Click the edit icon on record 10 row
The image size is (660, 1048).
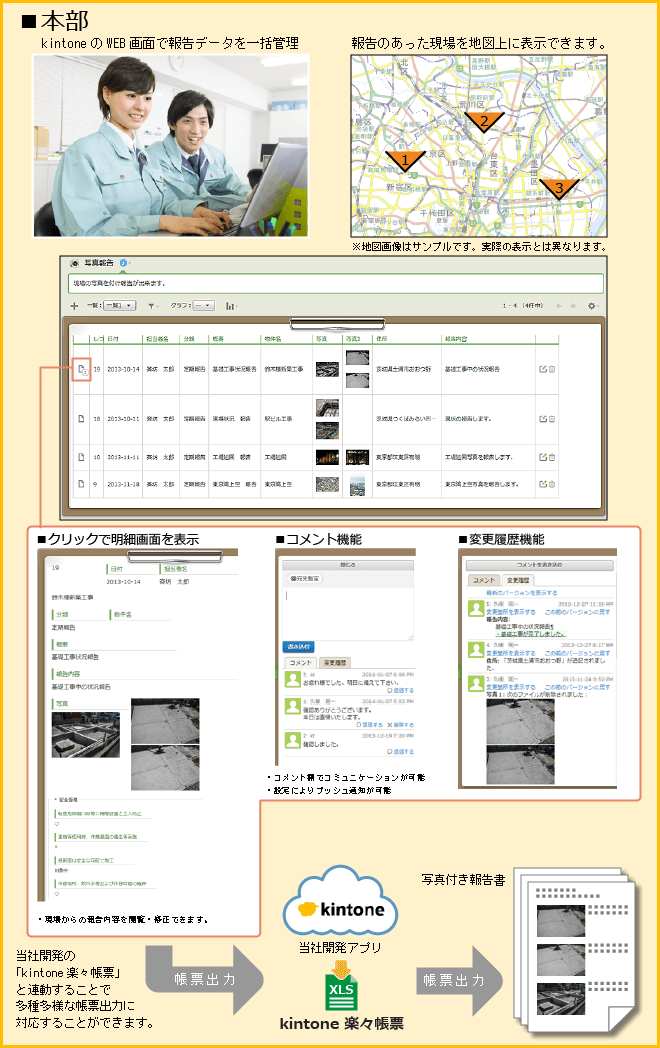pyautogui.click(x=543, y=457)
